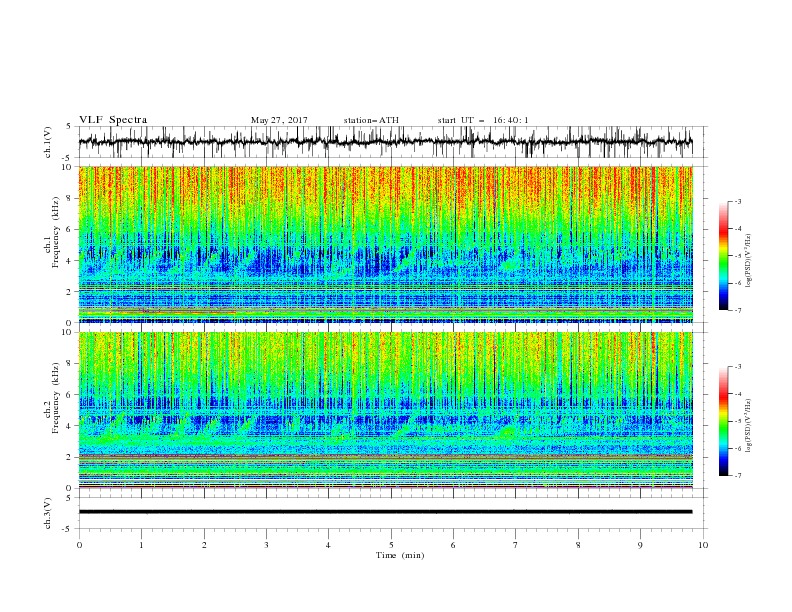
Task: Click time axis tick label "8"
Action: click(578, 545)
